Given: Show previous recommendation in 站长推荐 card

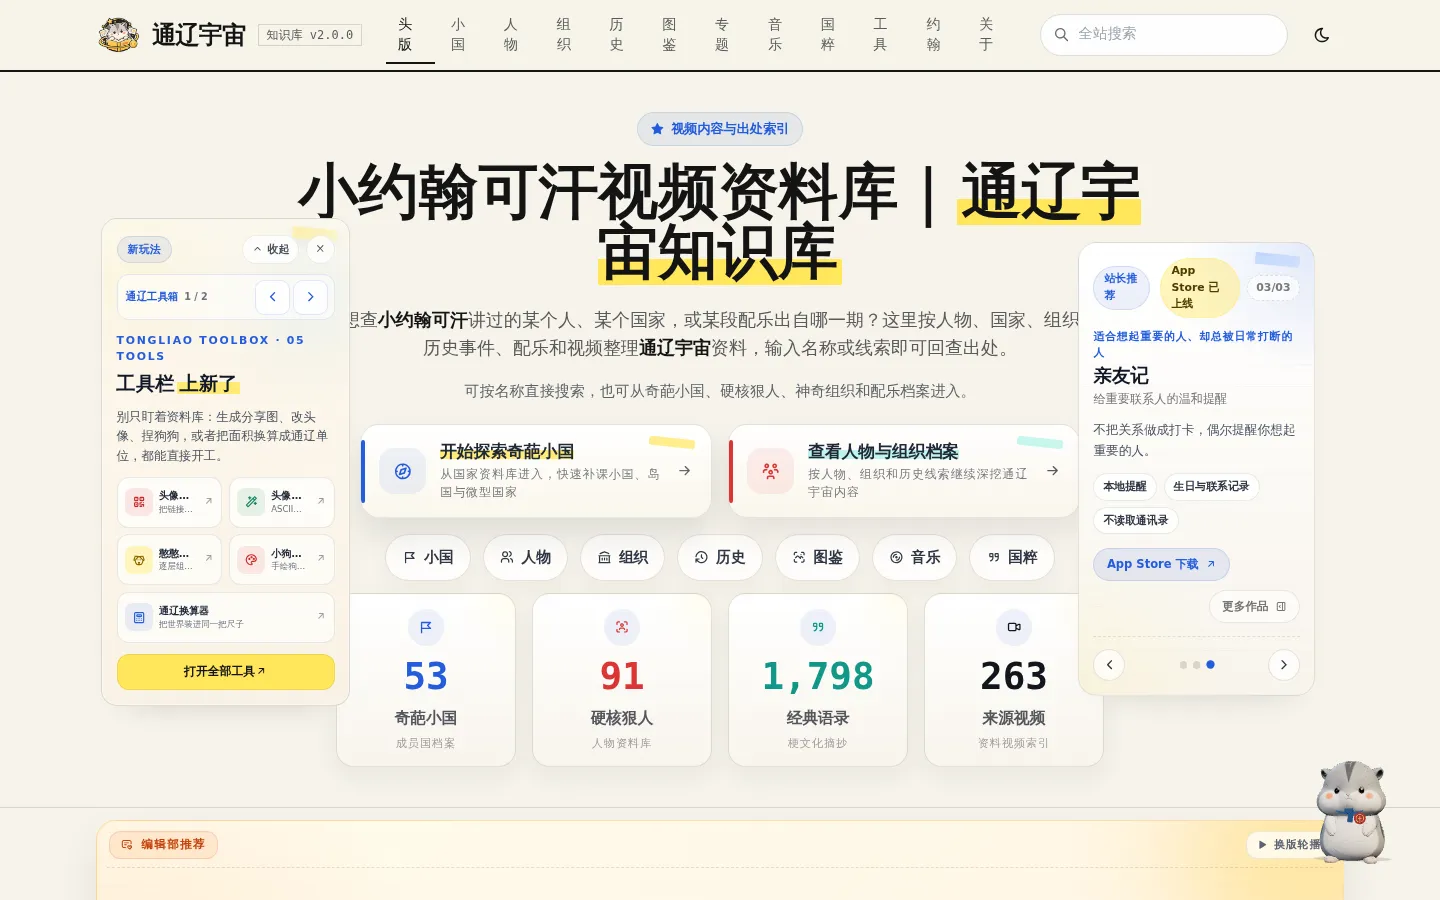Looking at the screenshot, I should [1109, 665].
